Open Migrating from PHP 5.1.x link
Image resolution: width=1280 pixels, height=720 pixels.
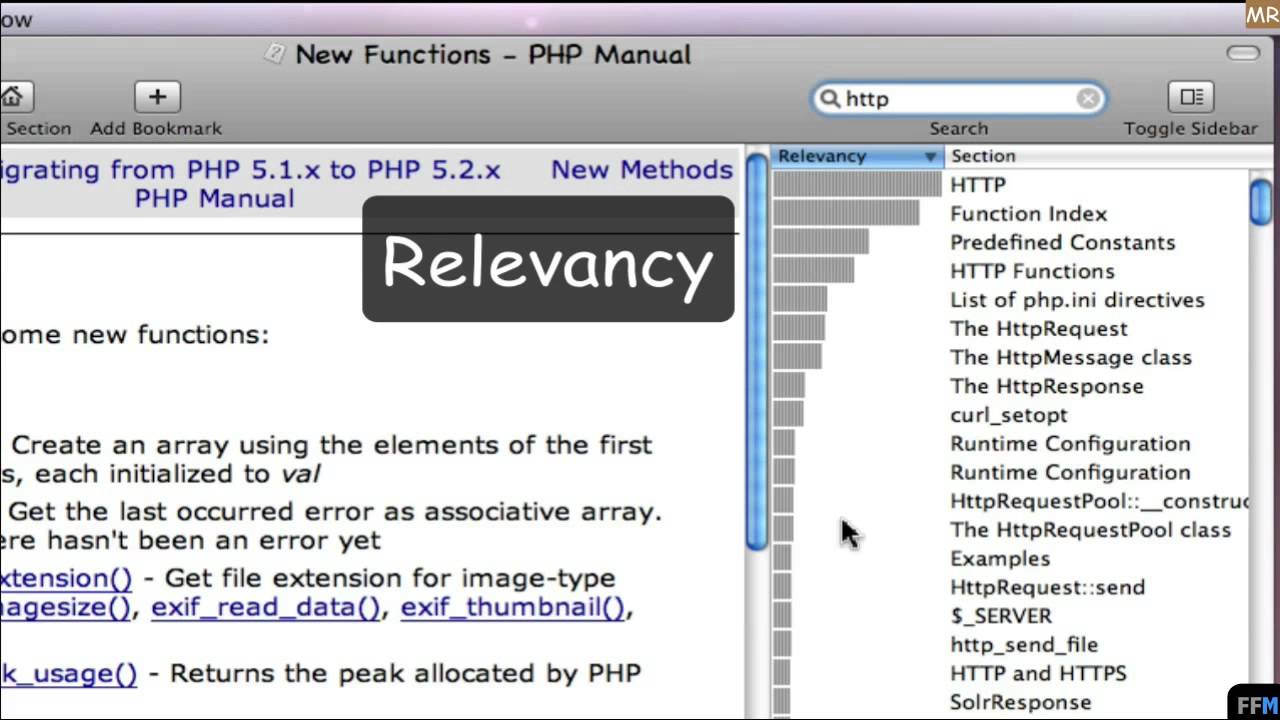click(x=250, y=170)
